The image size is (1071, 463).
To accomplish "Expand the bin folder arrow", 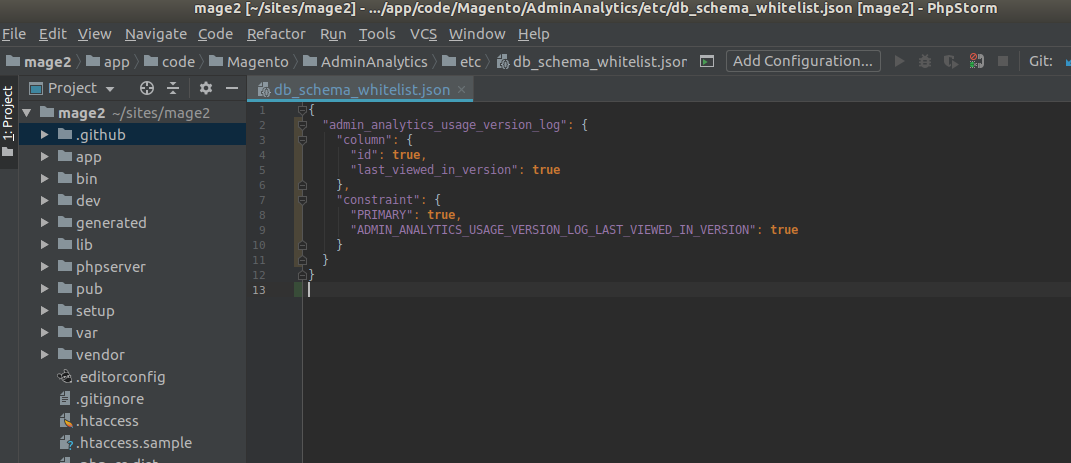I will (x=44, y=178).
